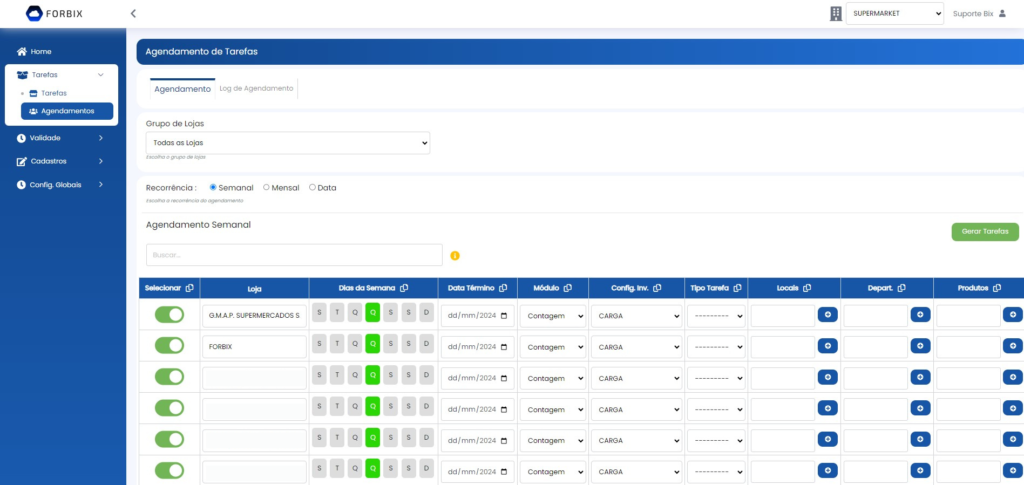This screenshot has height=485, width=1024.
Task: Click Loja field with G.M.A.P. SUPERMERCADOS
Action: coord(254,316)
